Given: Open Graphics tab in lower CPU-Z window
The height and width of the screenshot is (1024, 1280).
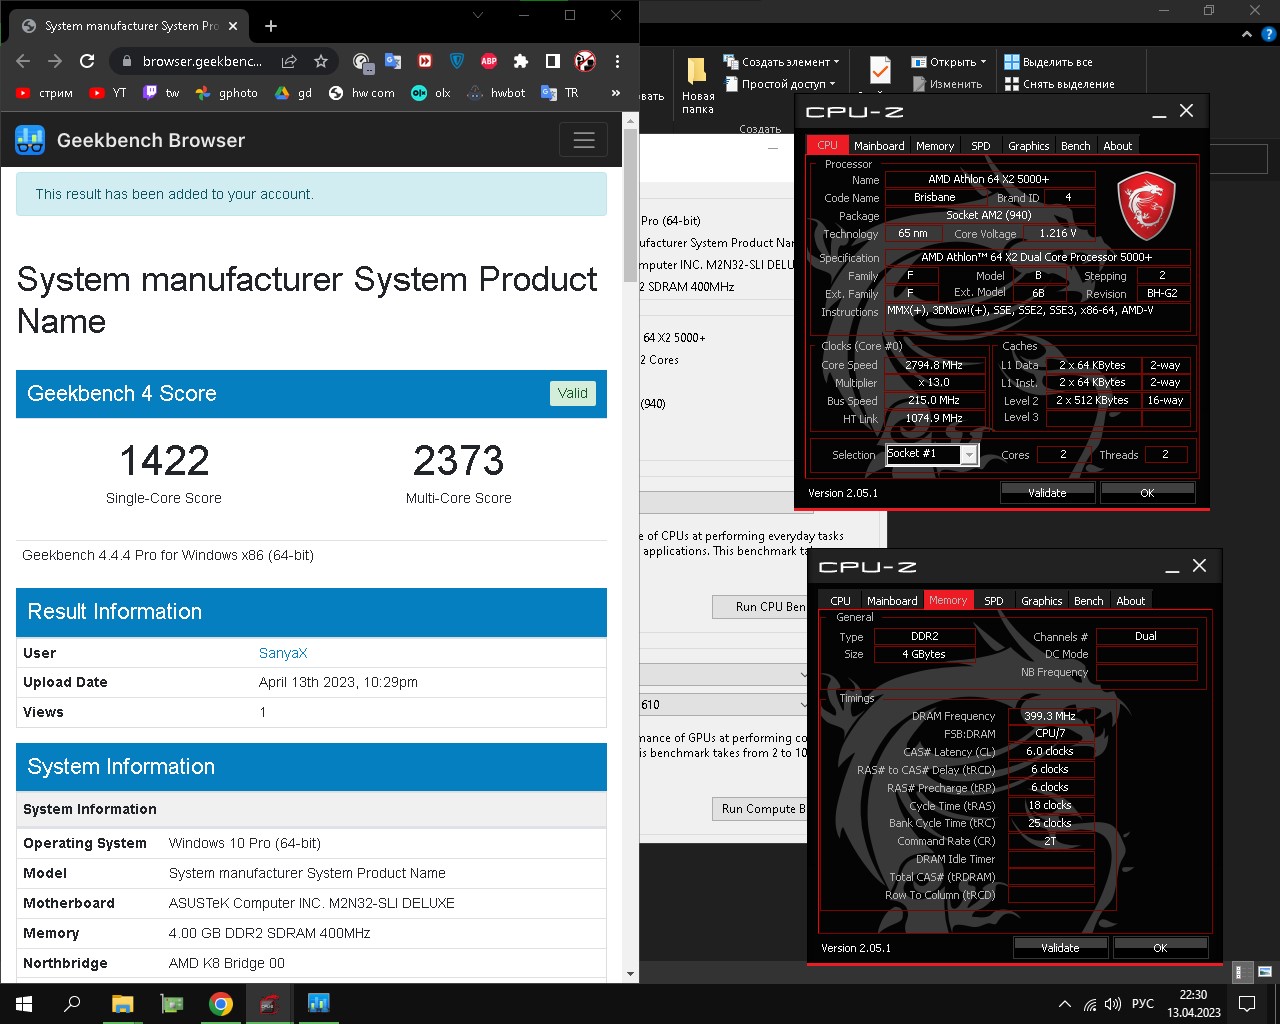Looking at the screenshot, I should [x=1042, y=601].
